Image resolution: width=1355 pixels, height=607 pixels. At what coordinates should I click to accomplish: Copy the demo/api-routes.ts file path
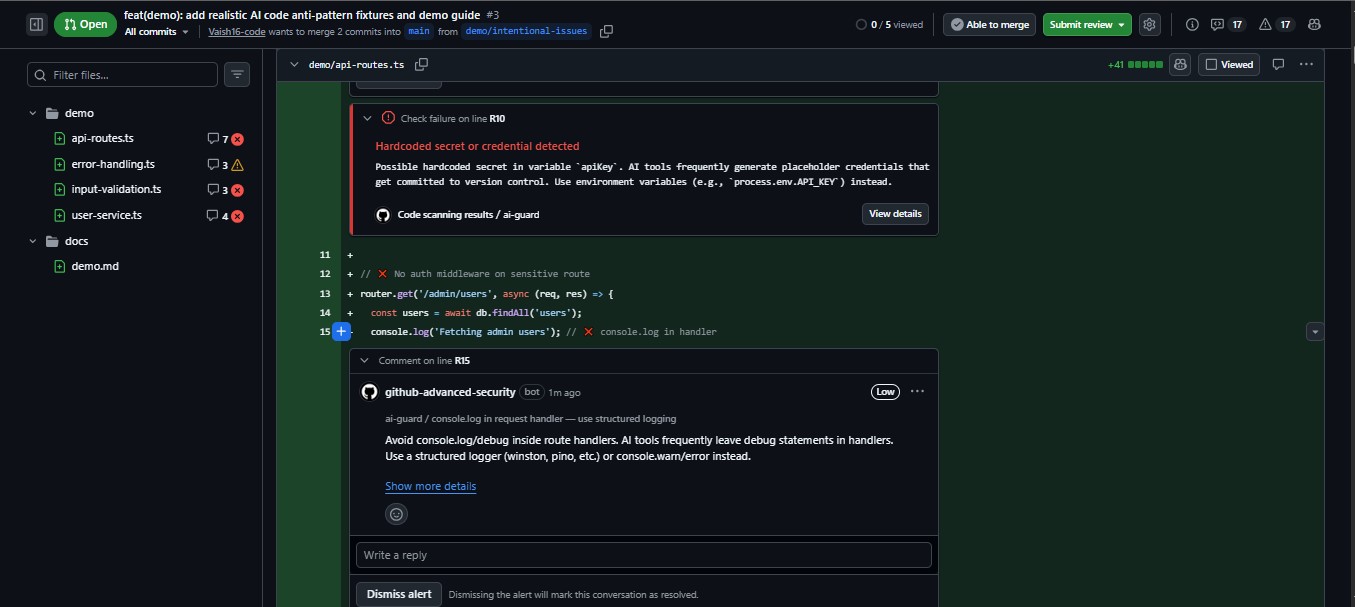click(422, 64)
